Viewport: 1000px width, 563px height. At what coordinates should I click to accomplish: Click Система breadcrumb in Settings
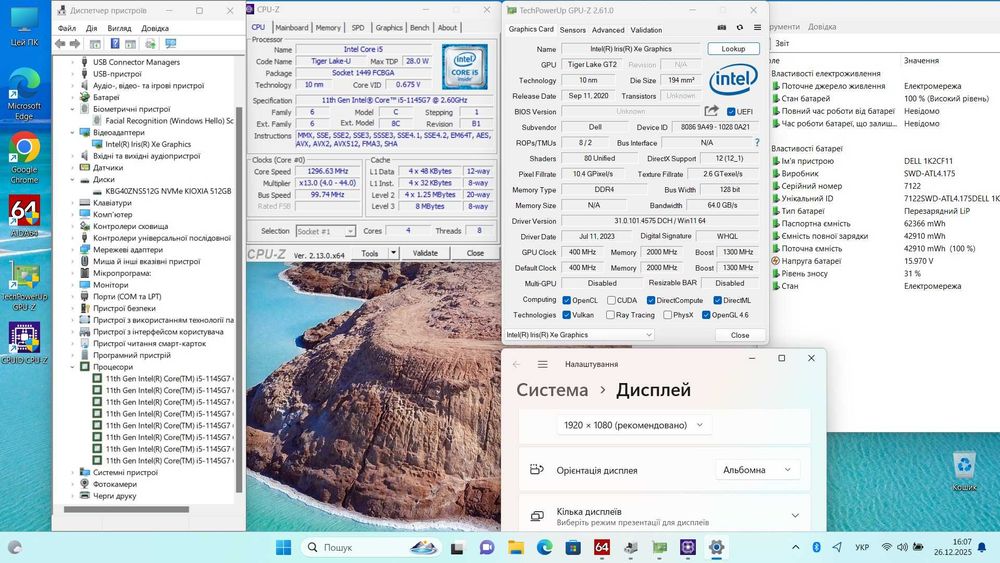(x=552, y=390)
